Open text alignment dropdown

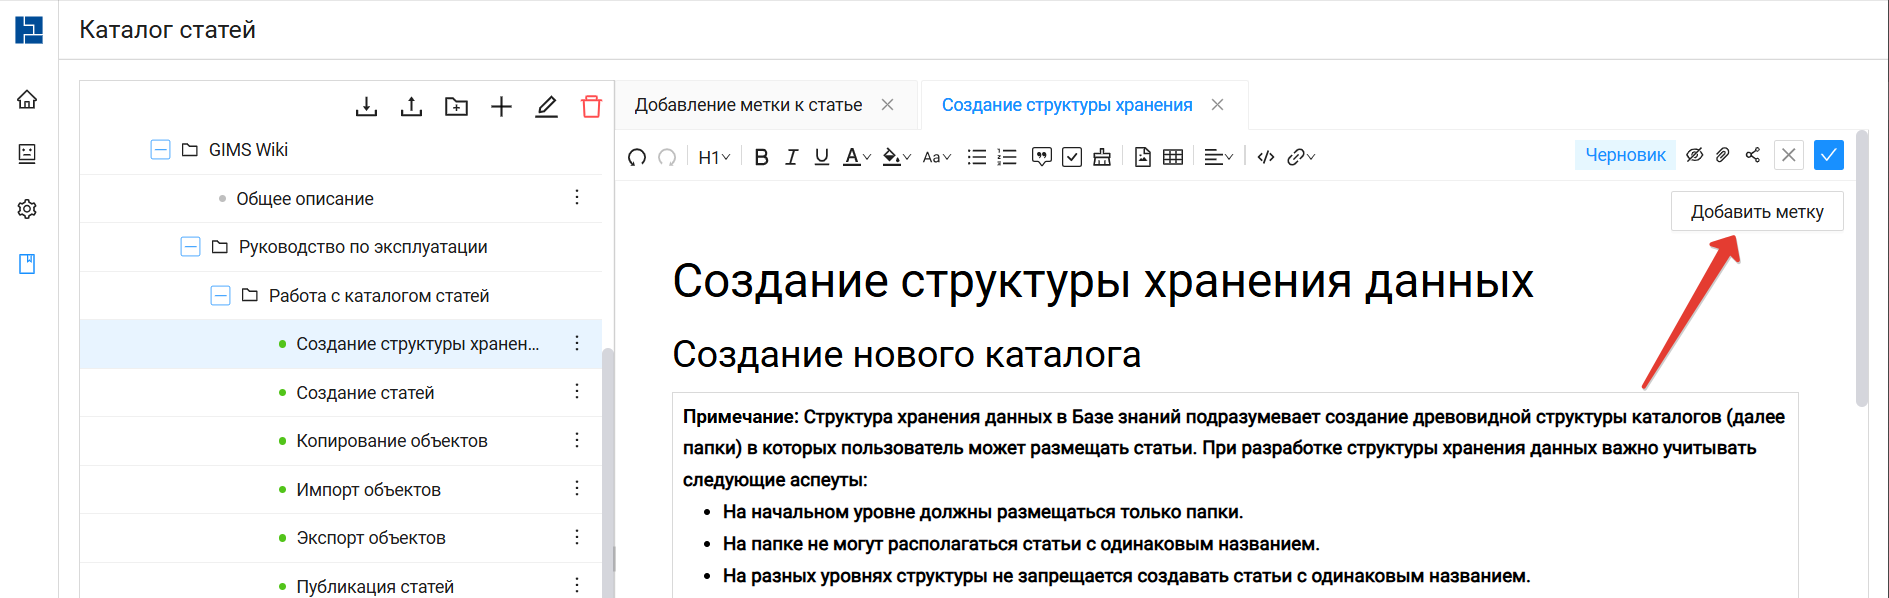[x=1218, y=157]
